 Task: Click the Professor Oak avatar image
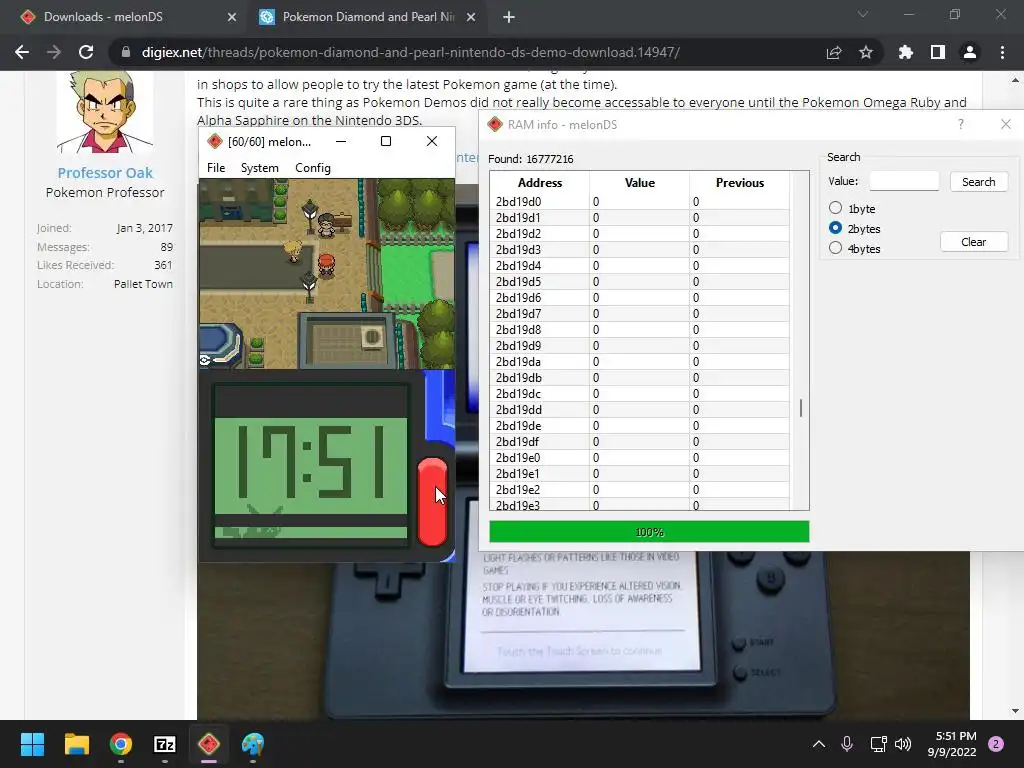(104, 112)
